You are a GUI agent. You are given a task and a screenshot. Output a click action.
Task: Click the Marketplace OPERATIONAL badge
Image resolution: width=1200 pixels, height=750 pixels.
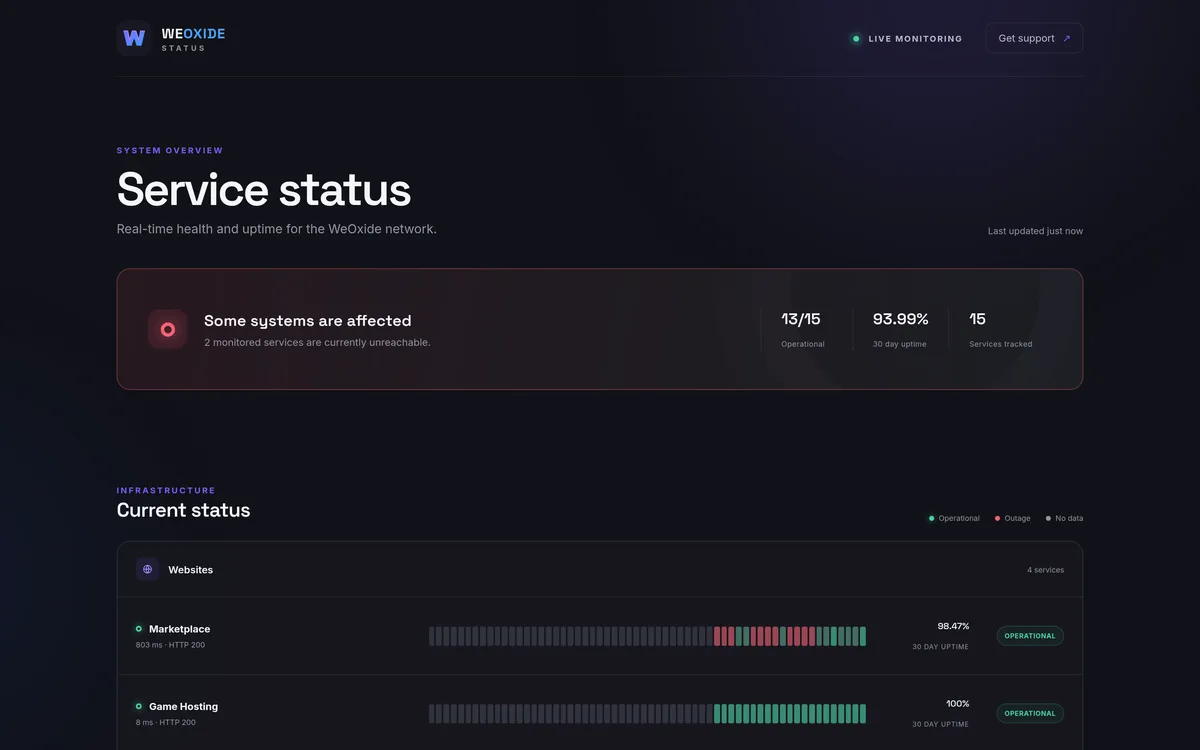[1030, 636]
